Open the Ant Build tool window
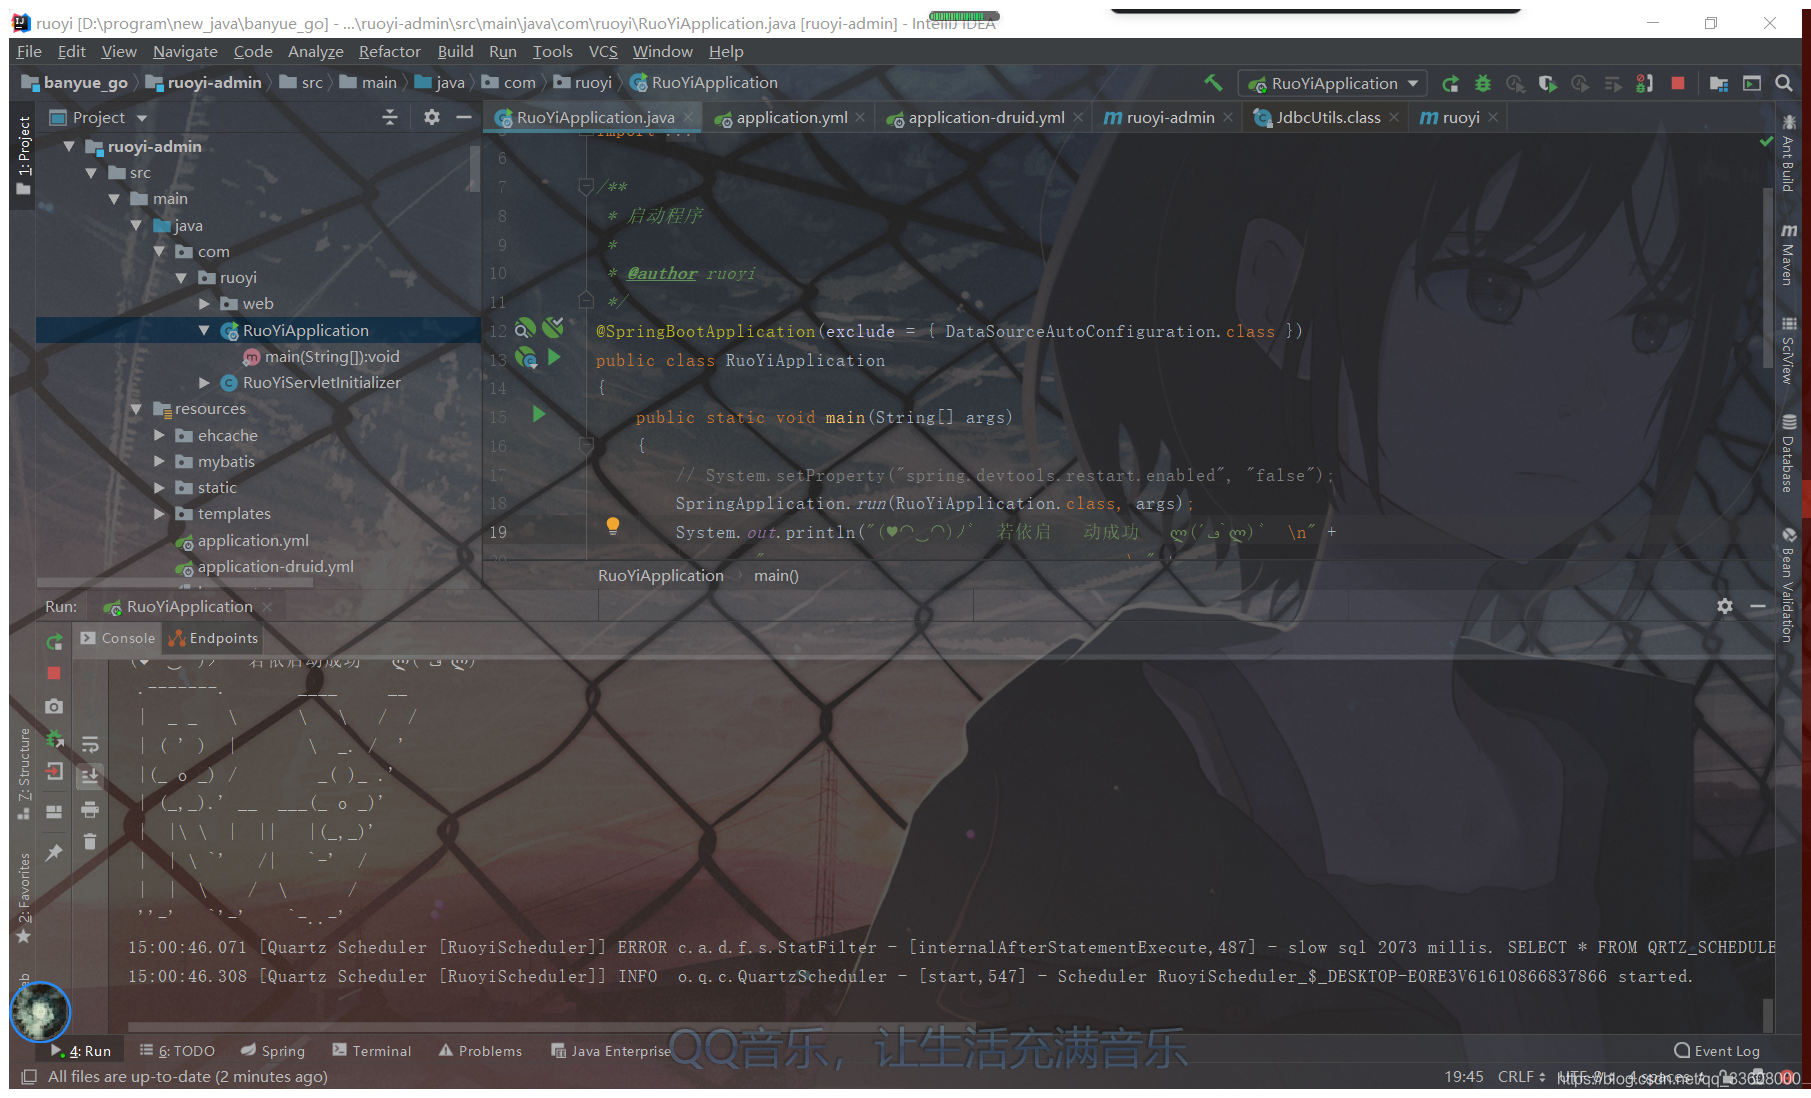The image size is (1811, 1098). click(1788, 154)
